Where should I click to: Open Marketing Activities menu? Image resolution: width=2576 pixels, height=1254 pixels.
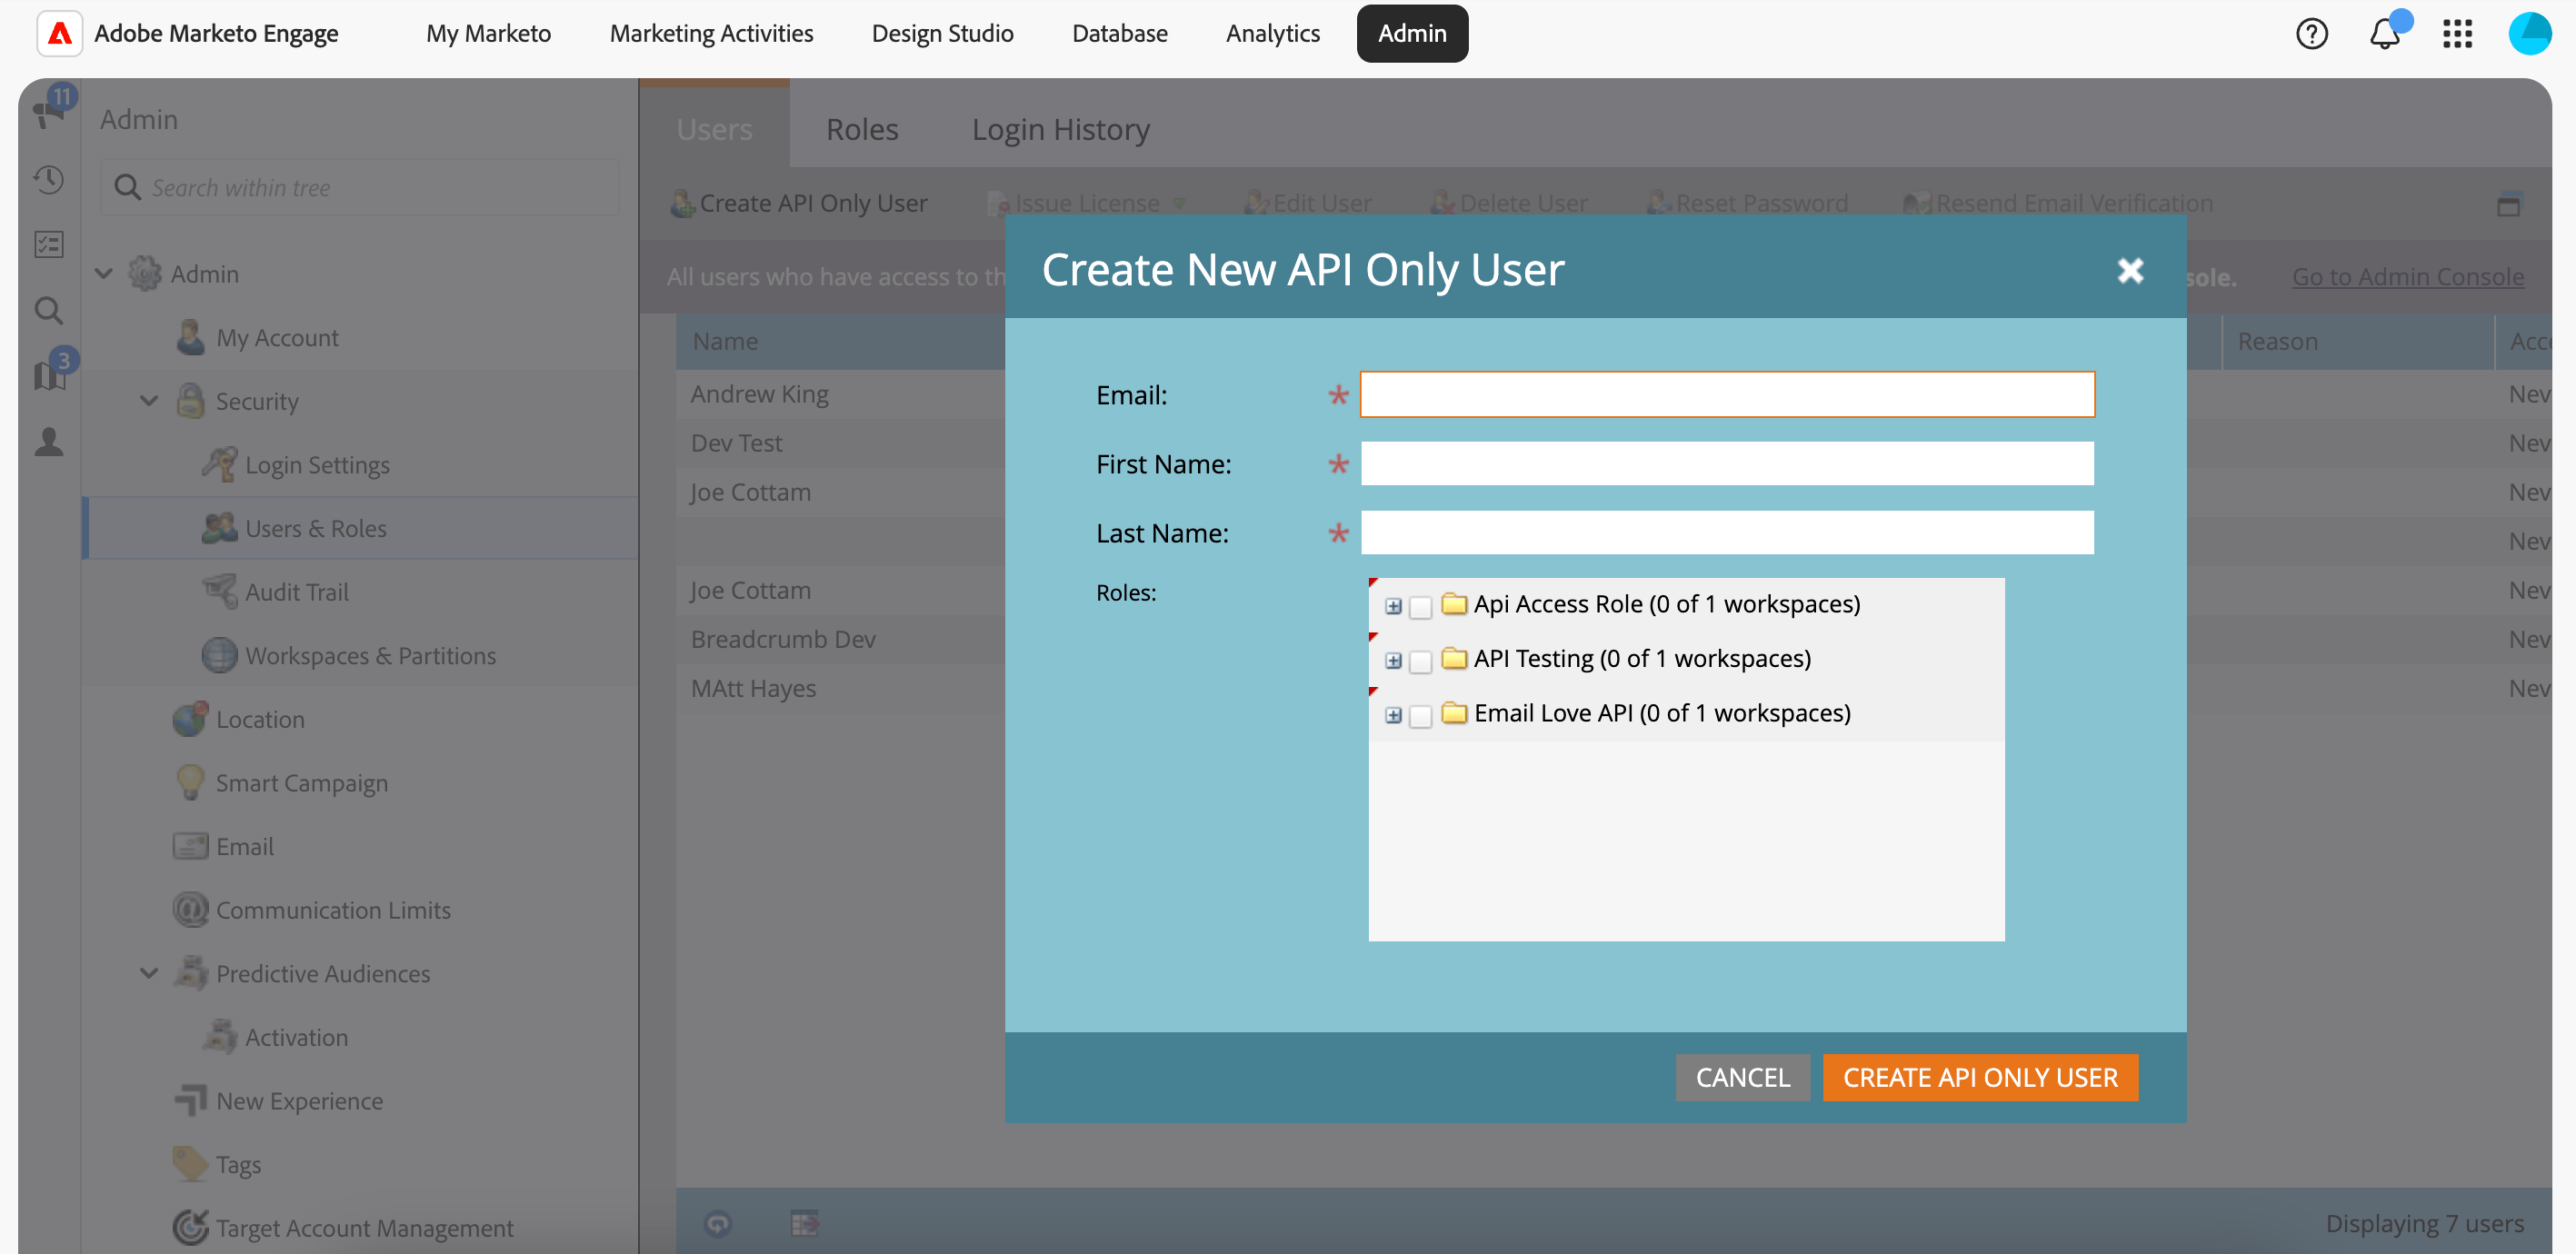[x=711, y=33]
